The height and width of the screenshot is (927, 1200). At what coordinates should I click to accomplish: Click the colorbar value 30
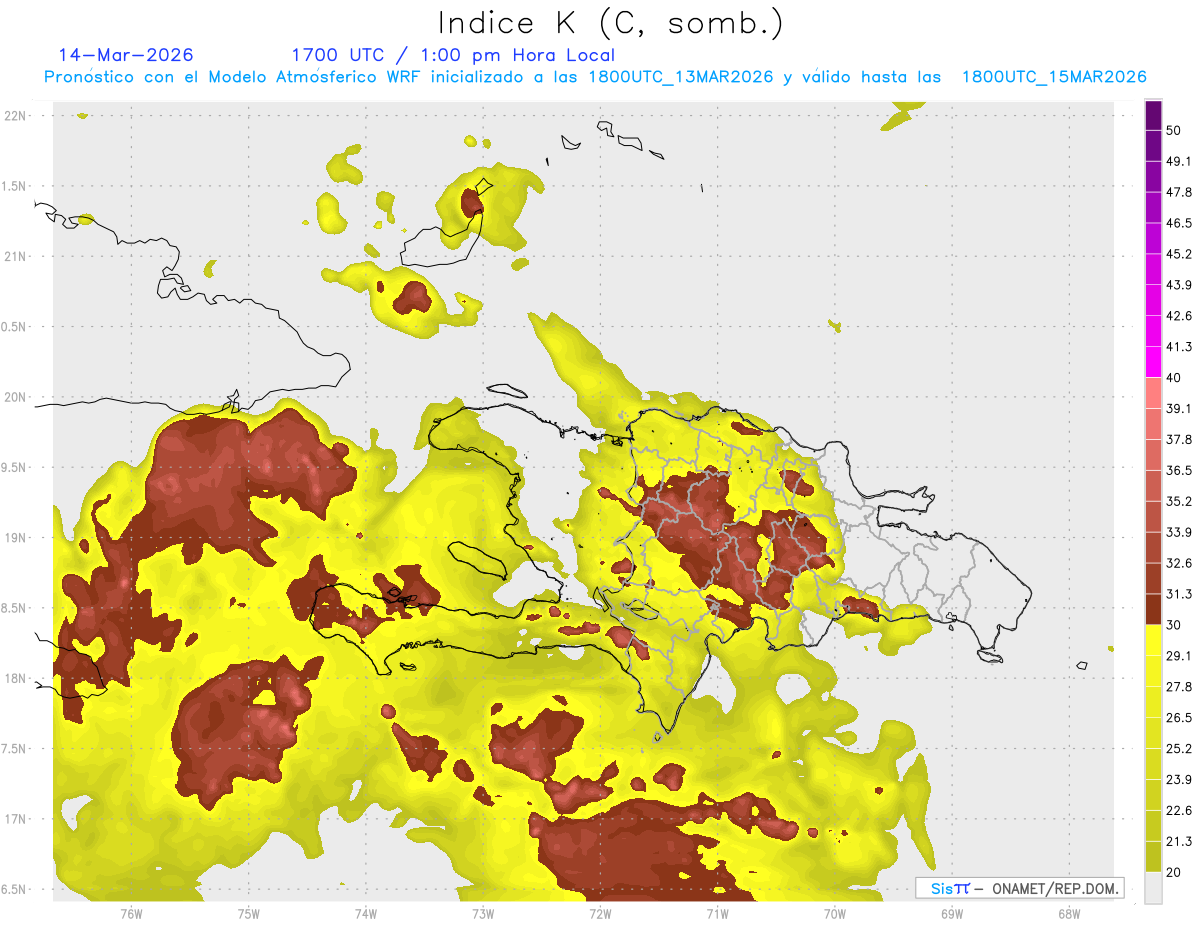point(1174,625)
